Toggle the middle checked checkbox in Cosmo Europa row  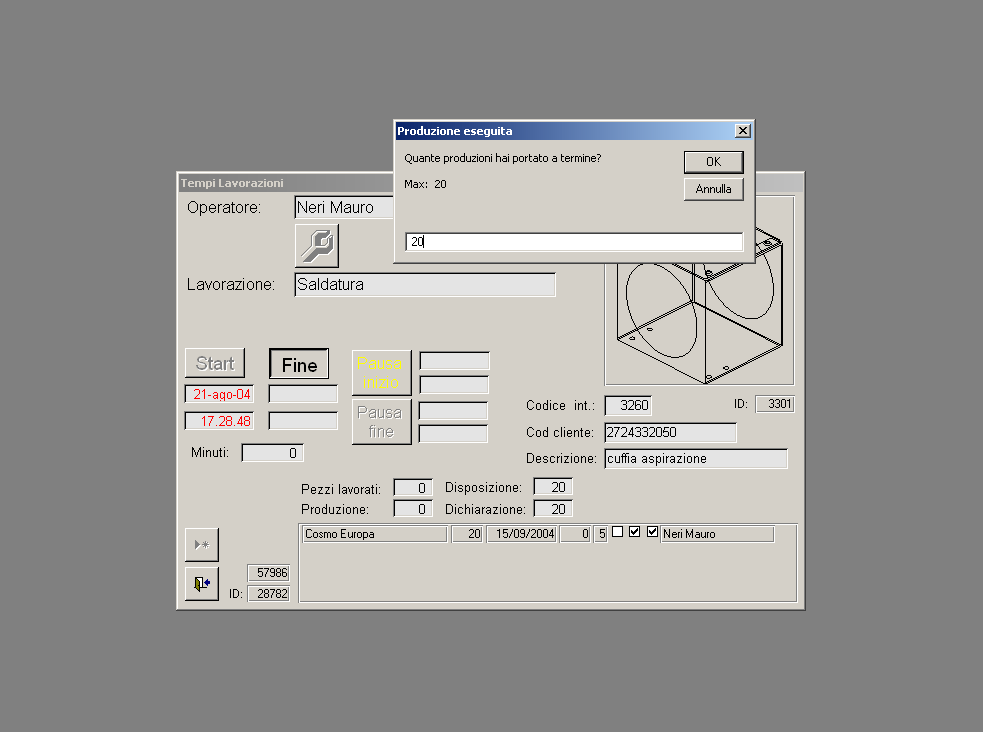tap(634, 532)
